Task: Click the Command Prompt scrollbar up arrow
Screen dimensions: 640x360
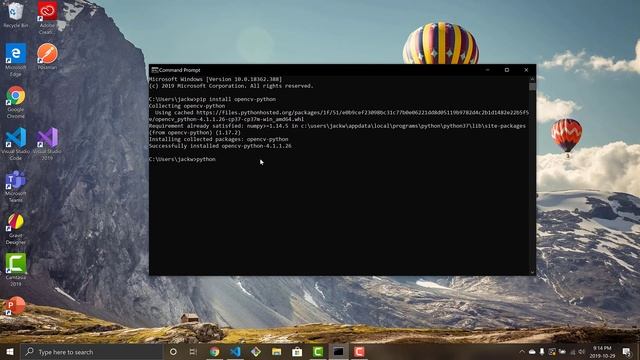Action: [532, 79]
